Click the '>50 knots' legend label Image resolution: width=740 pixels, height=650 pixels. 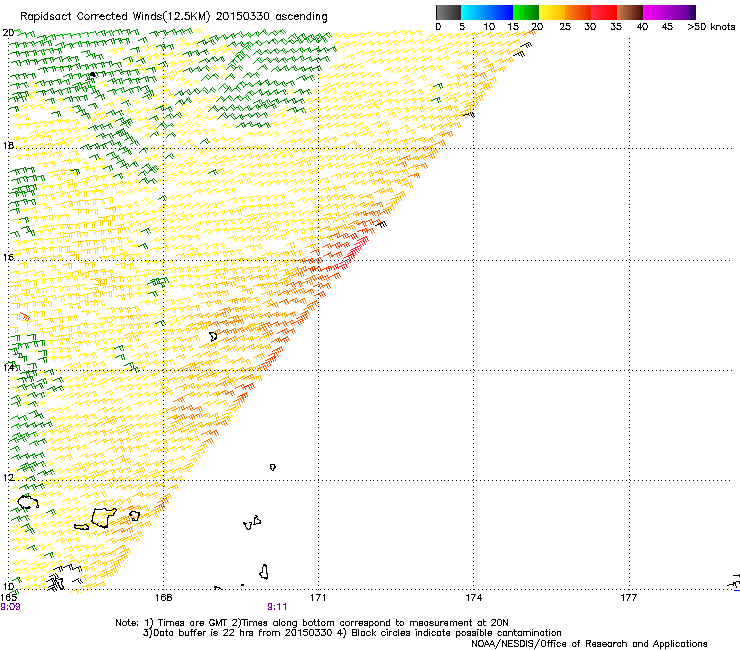point(711,27)
